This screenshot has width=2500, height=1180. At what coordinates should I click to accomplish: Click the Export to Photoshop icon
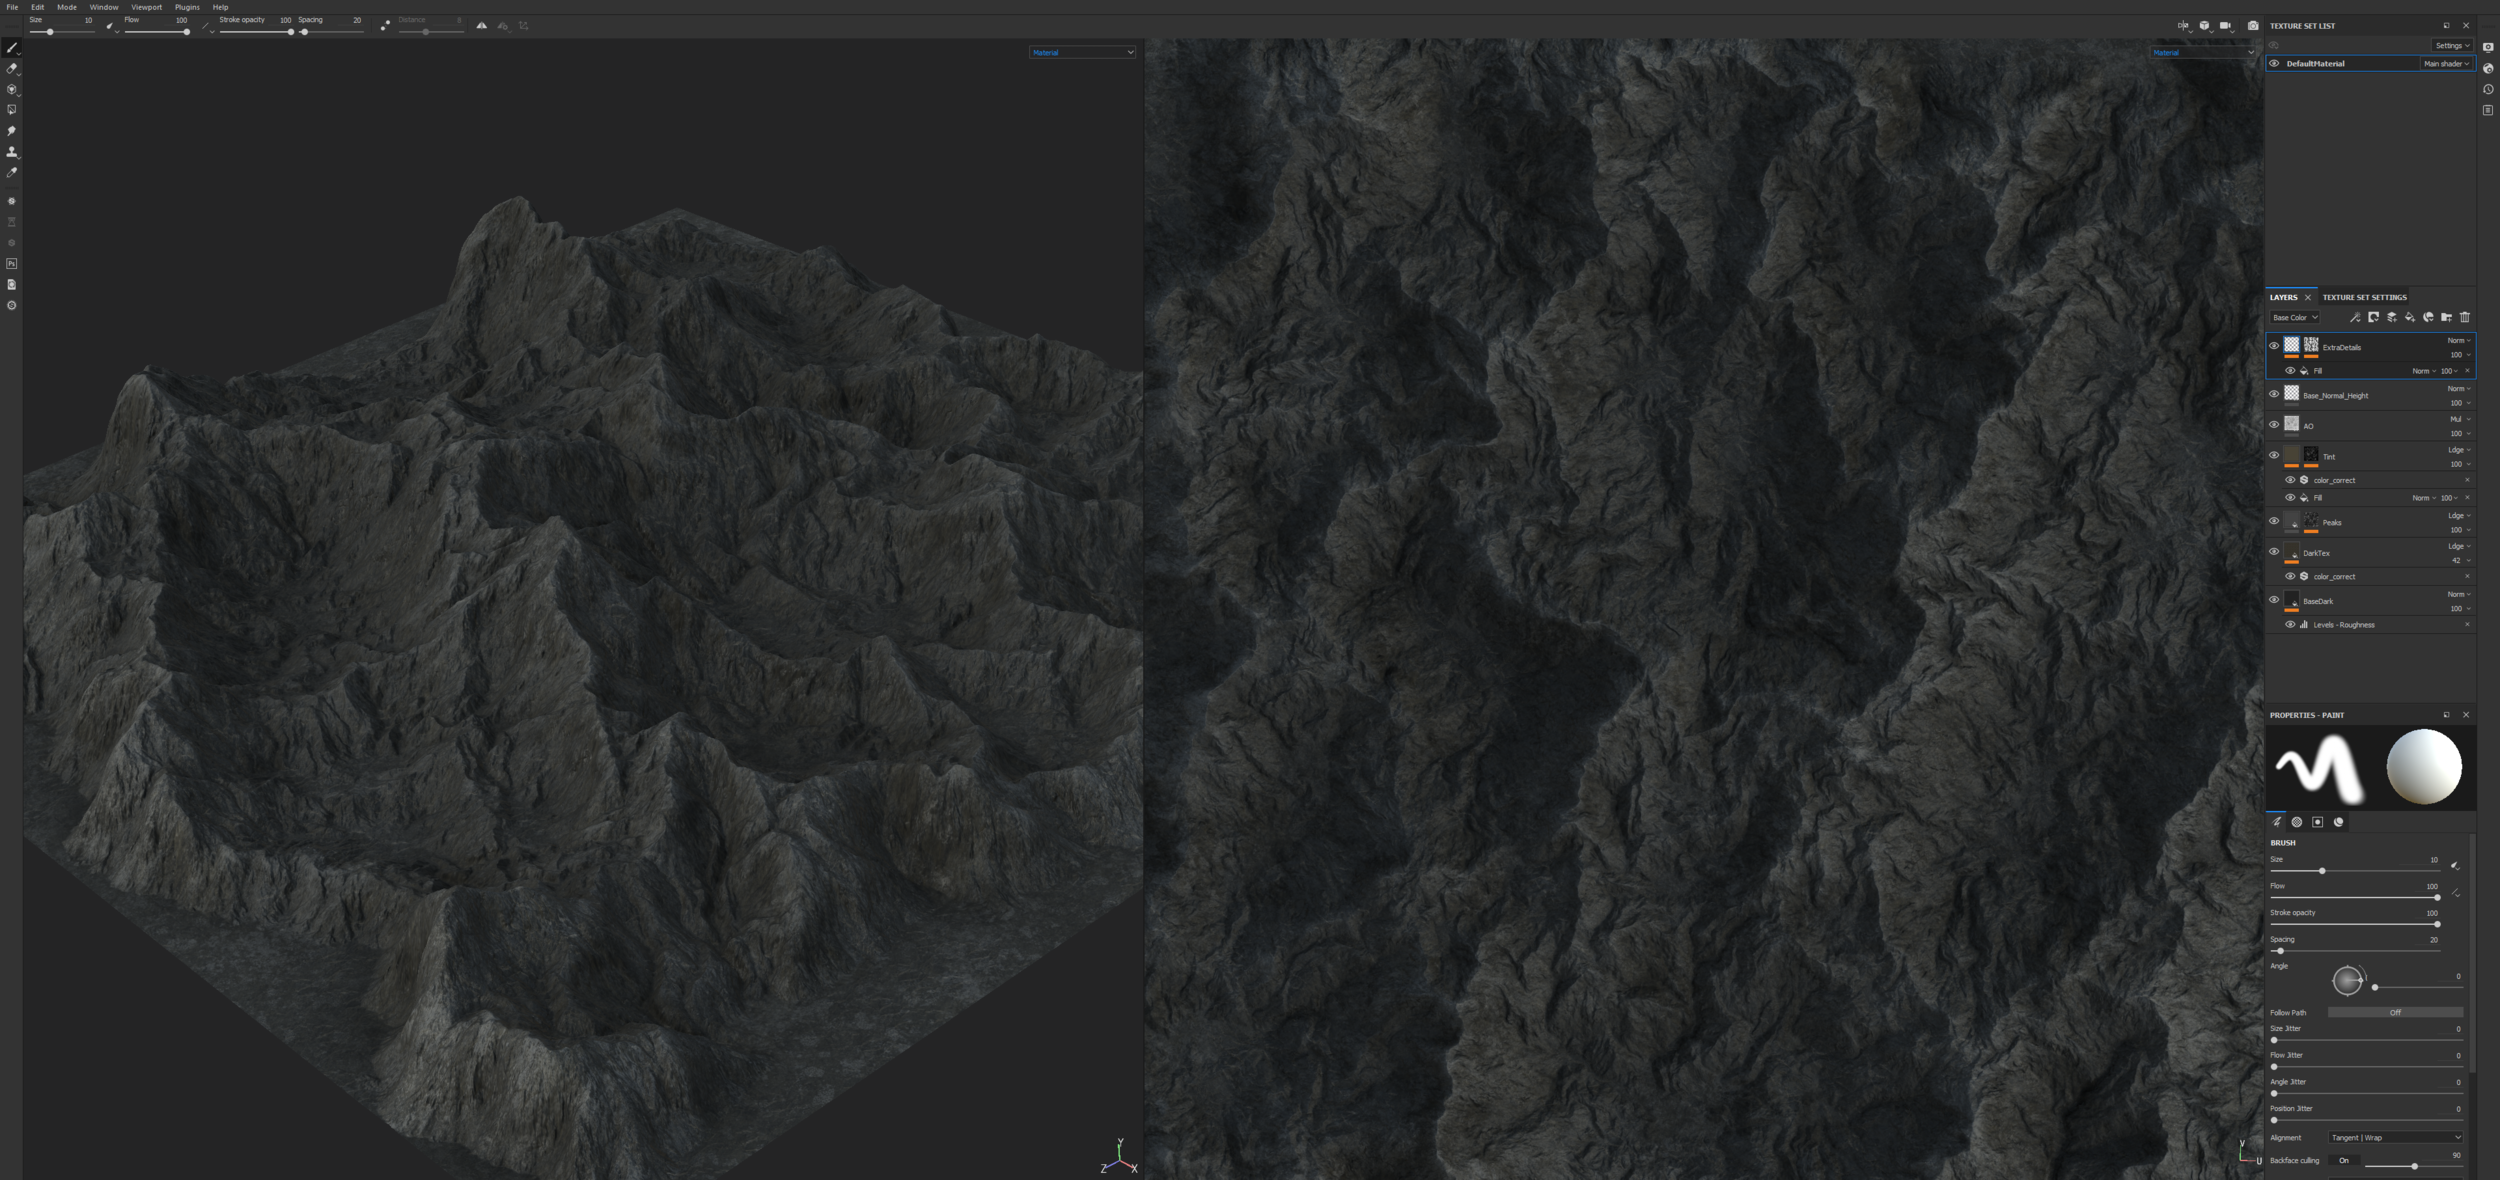(12, 264)
